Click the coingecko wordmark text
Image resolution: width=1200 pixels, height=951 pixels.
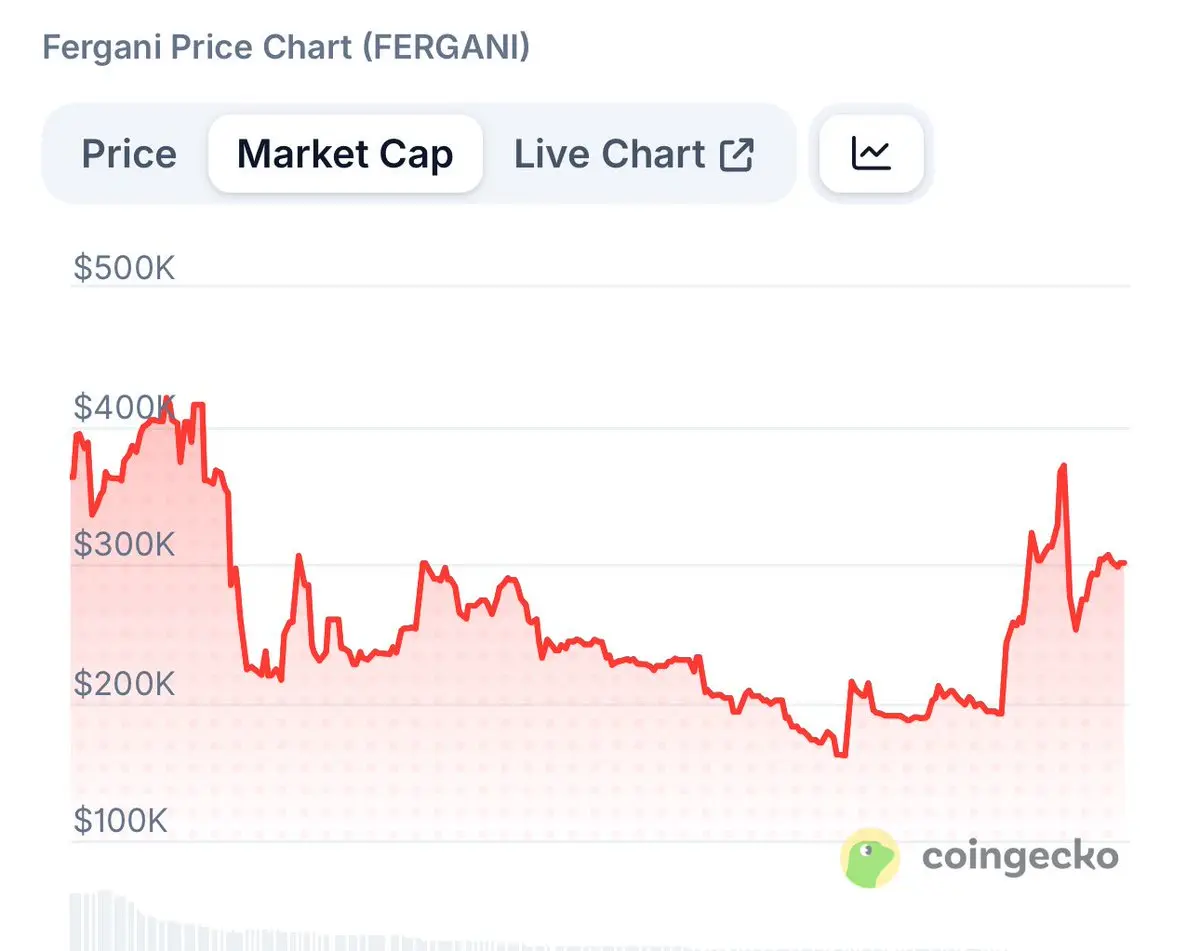[1020, 857]
